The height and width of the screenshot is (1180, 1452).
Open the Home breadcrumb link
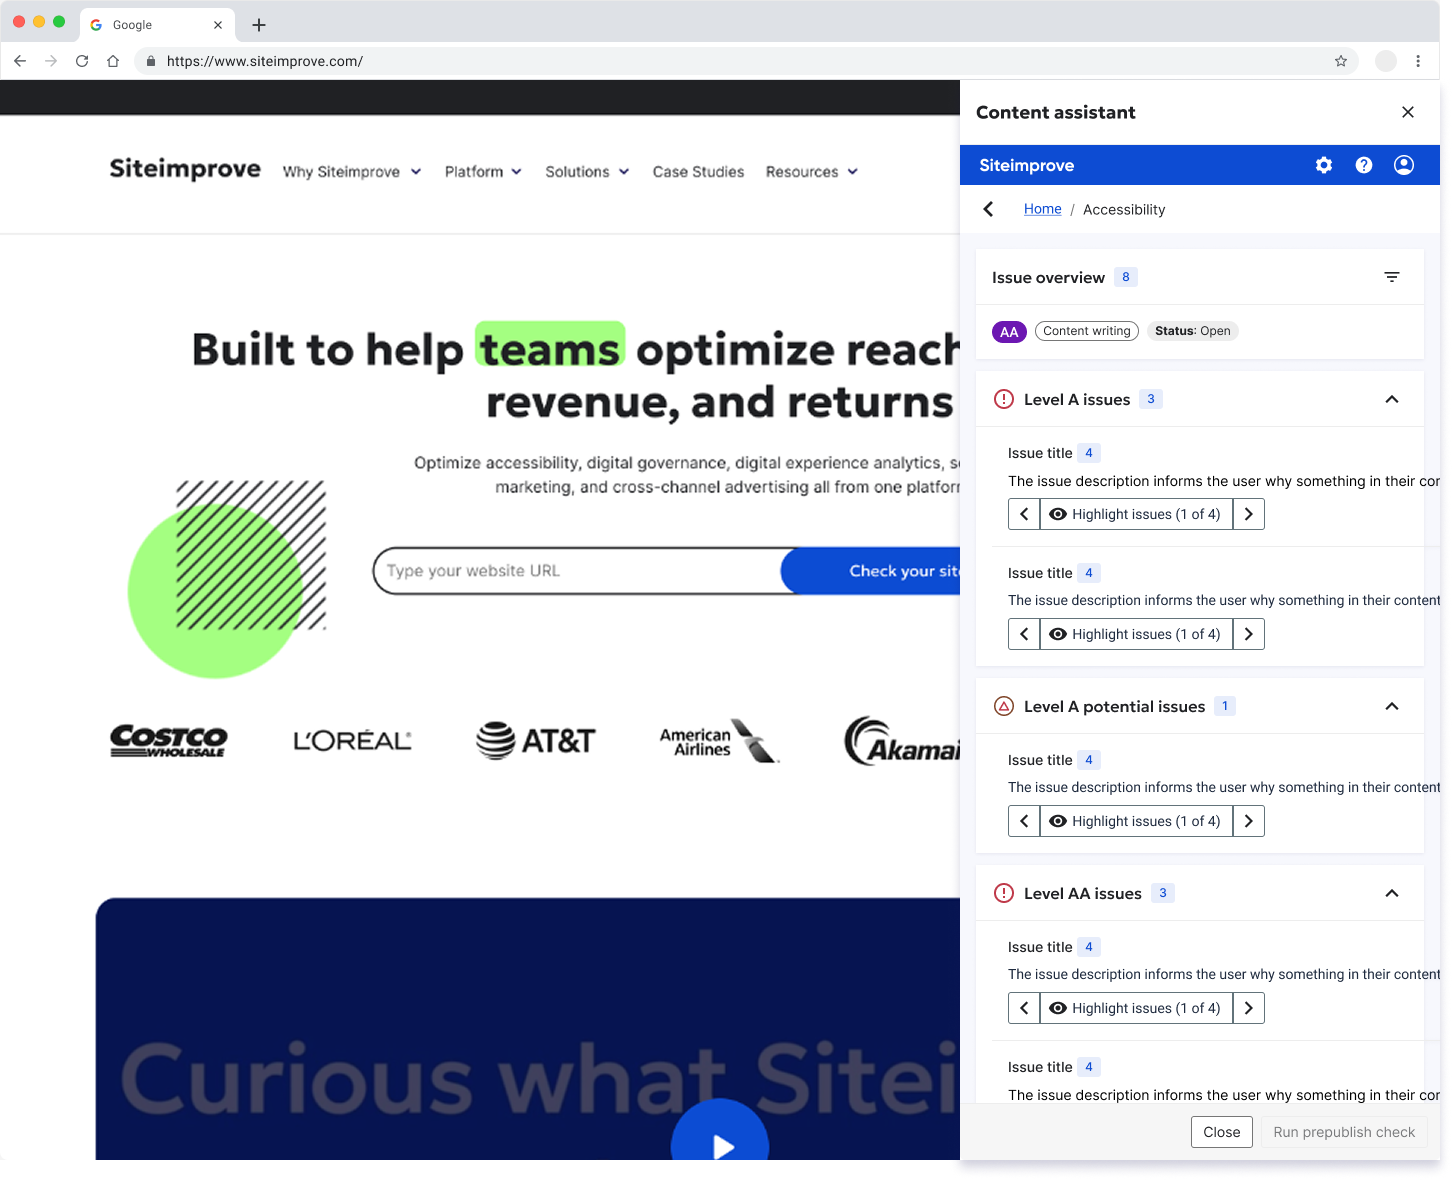click(1042, 209)
